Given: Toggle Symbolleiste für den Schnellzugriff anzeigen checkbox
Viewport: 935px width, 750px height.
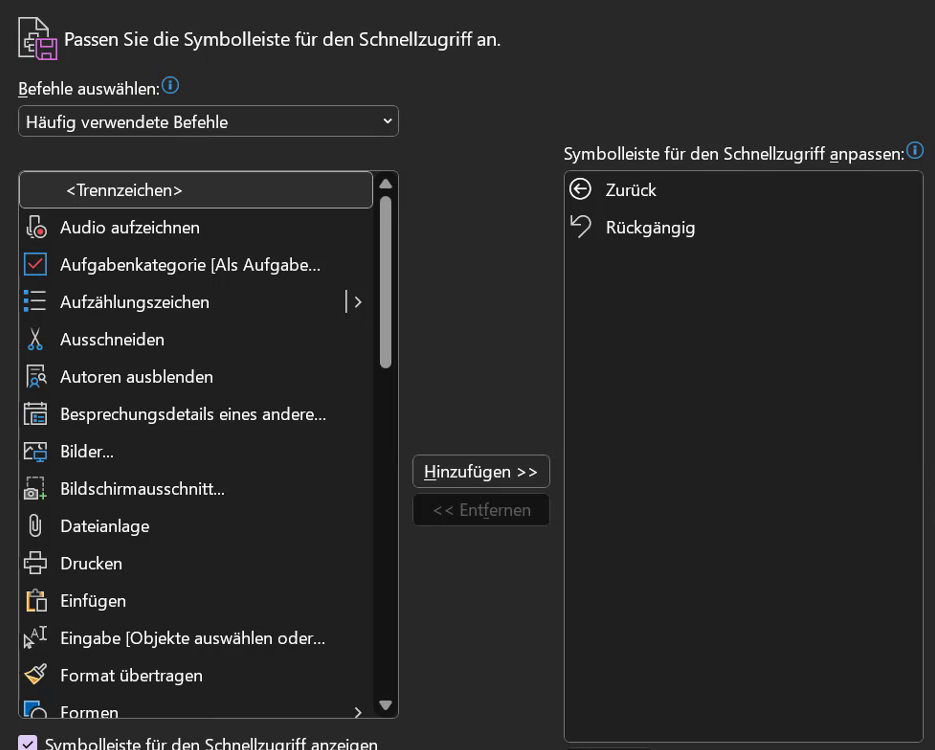Looking at the screenshot, I should pyautogui.click(x=28, y=744).
